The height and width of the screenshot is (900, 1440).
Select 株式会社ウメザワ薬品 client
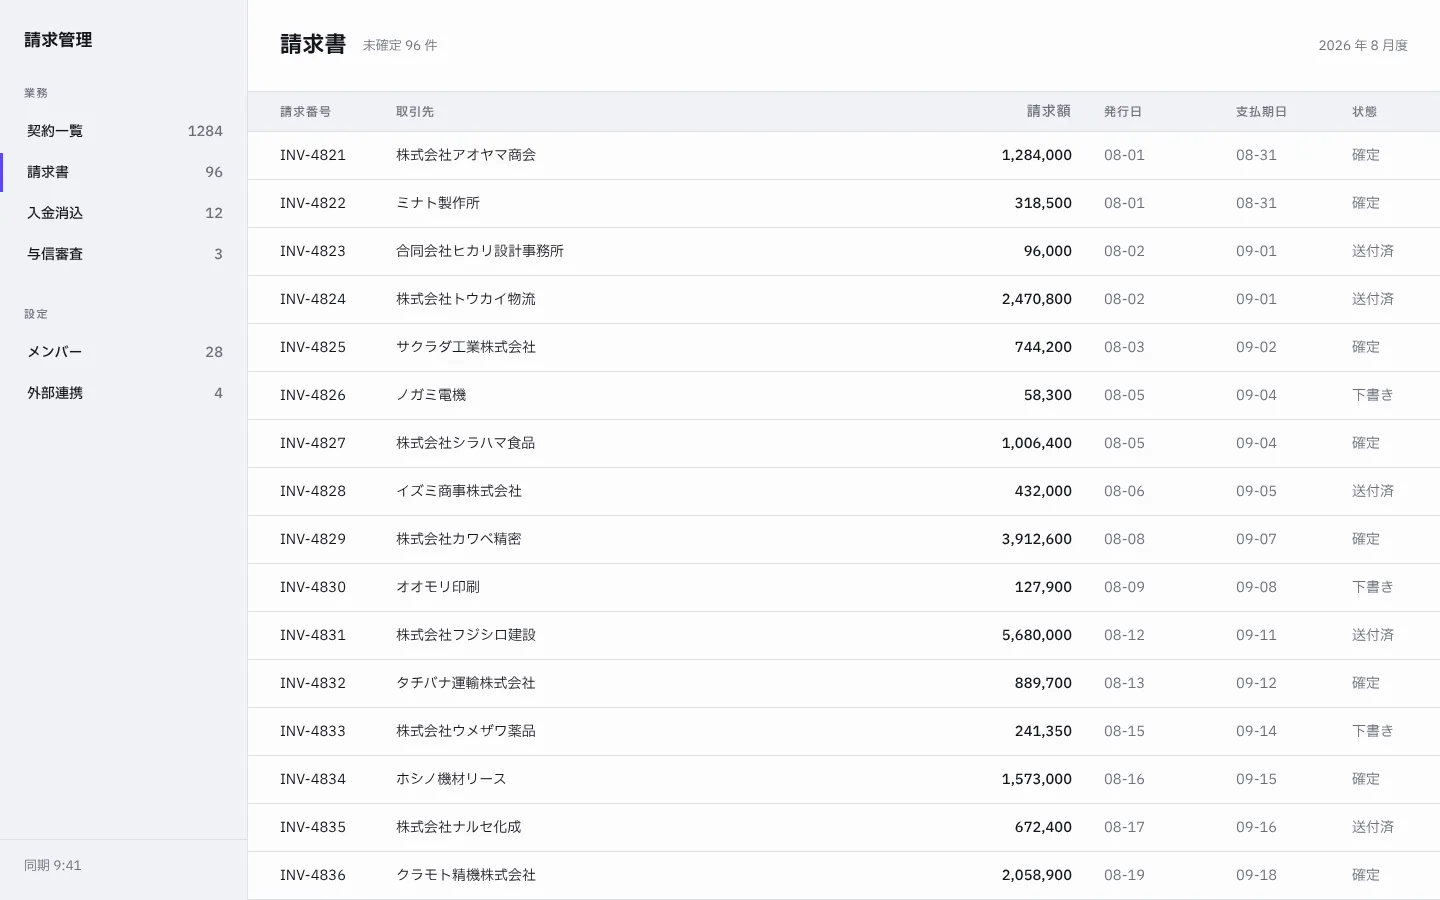tap(466, 731)
